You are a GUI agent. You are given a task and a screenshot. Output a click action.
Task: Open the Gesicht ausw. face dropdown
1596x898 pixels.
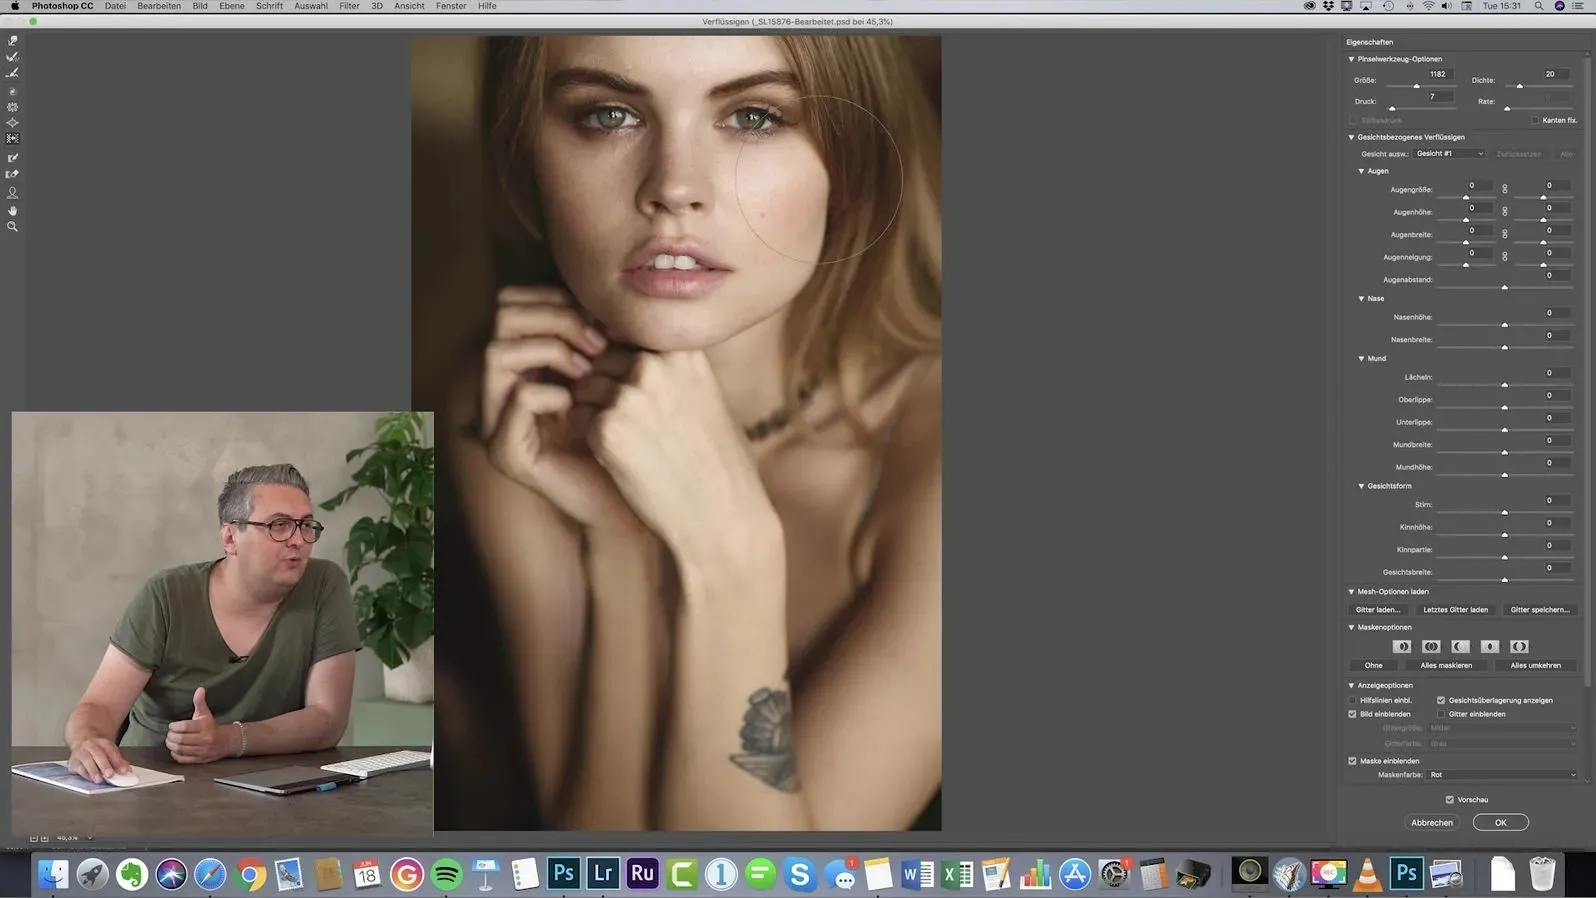[1449, 154]
